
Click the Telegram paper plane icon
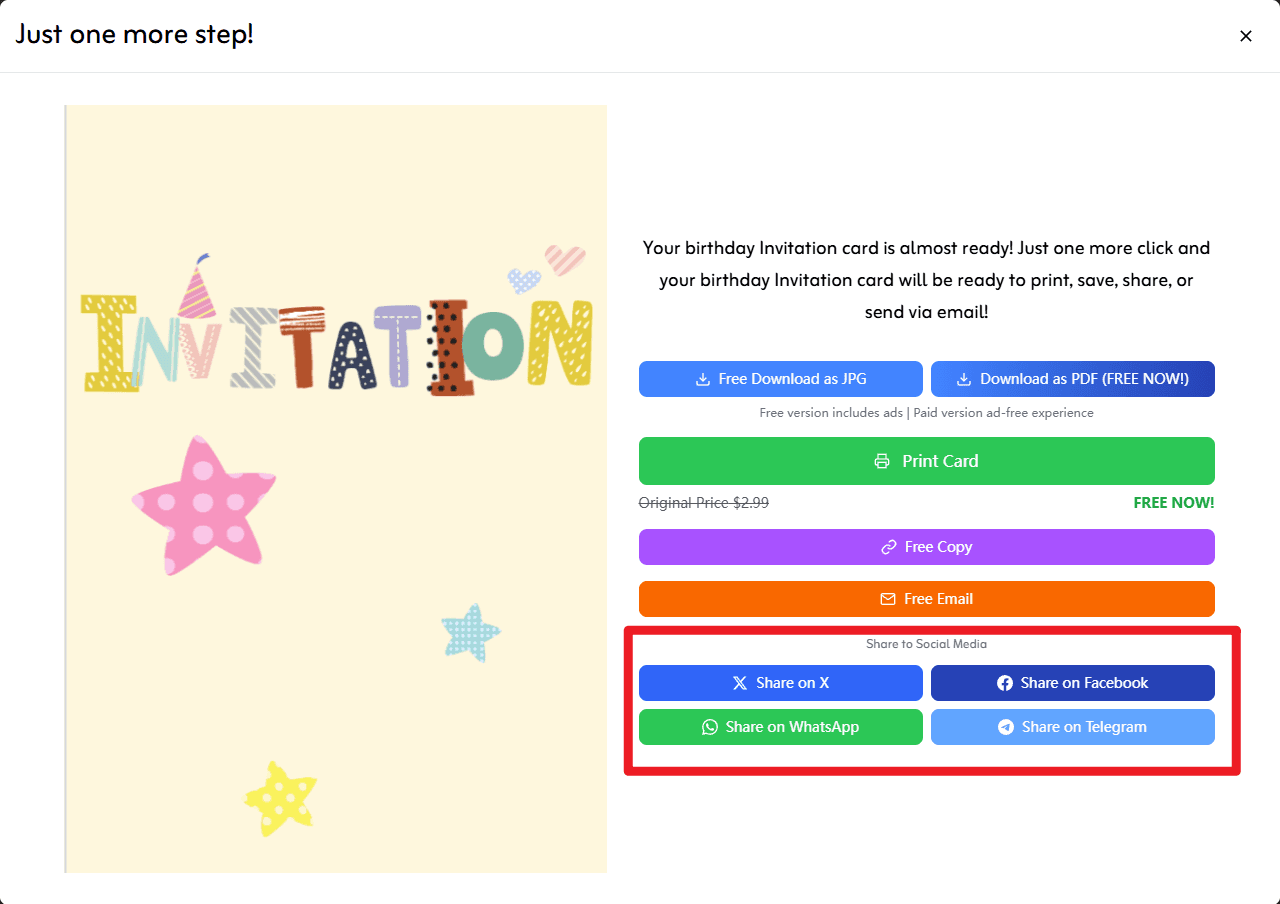coord(1006,727)
